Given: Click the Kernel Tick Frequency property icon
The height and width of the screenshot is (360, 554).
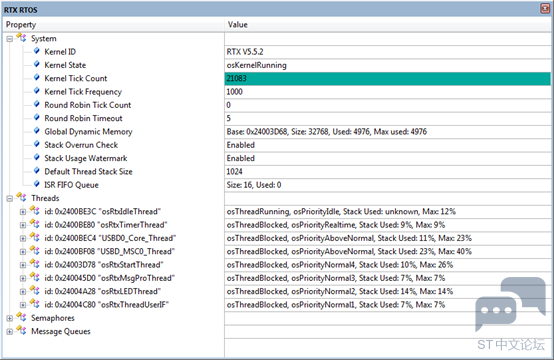Looking at the screenshot, I should 37,91.
